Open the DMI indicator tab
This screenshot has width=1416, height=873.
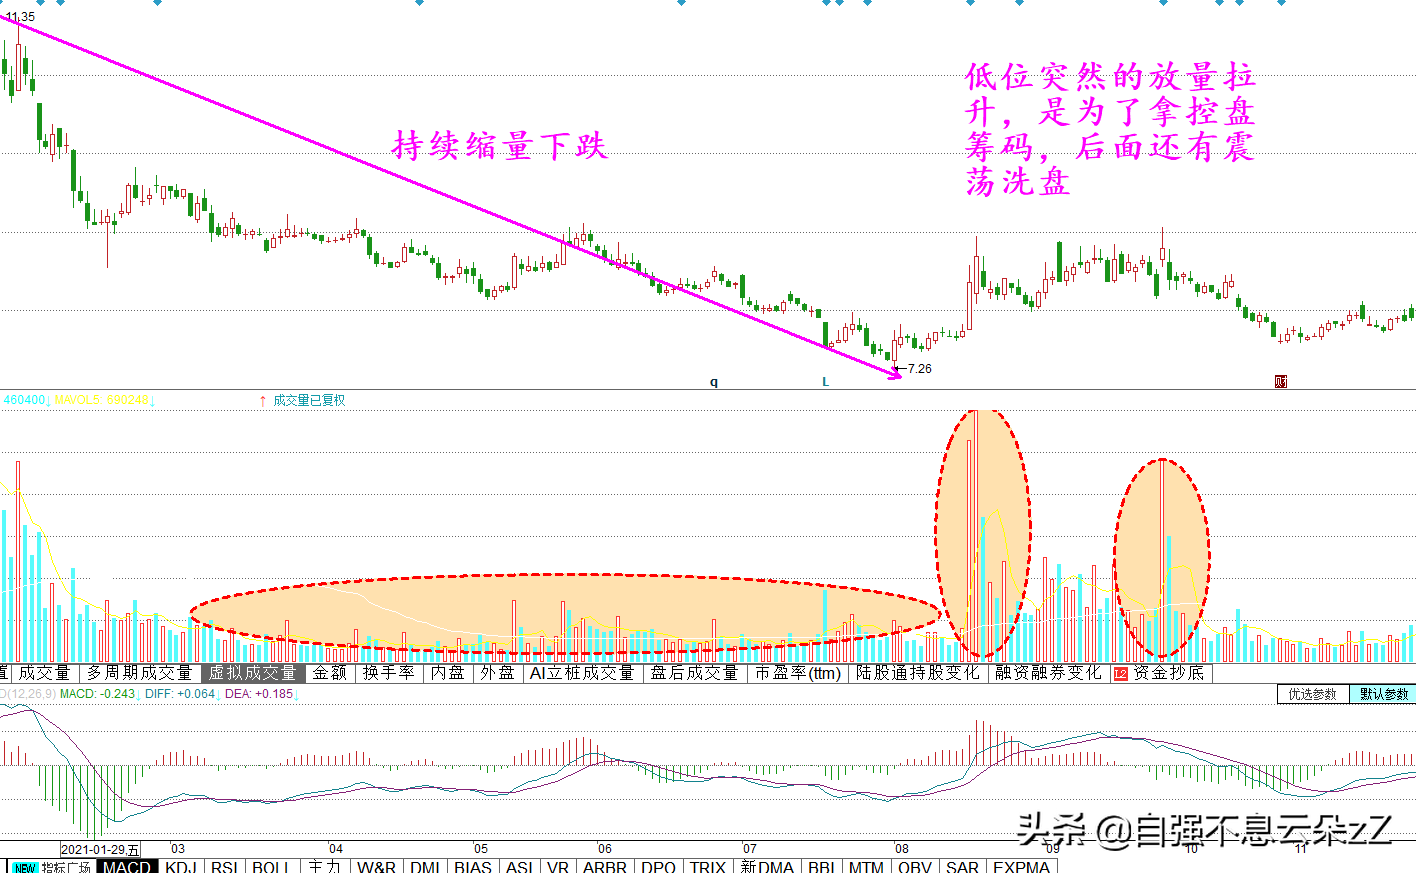(425, 867)
